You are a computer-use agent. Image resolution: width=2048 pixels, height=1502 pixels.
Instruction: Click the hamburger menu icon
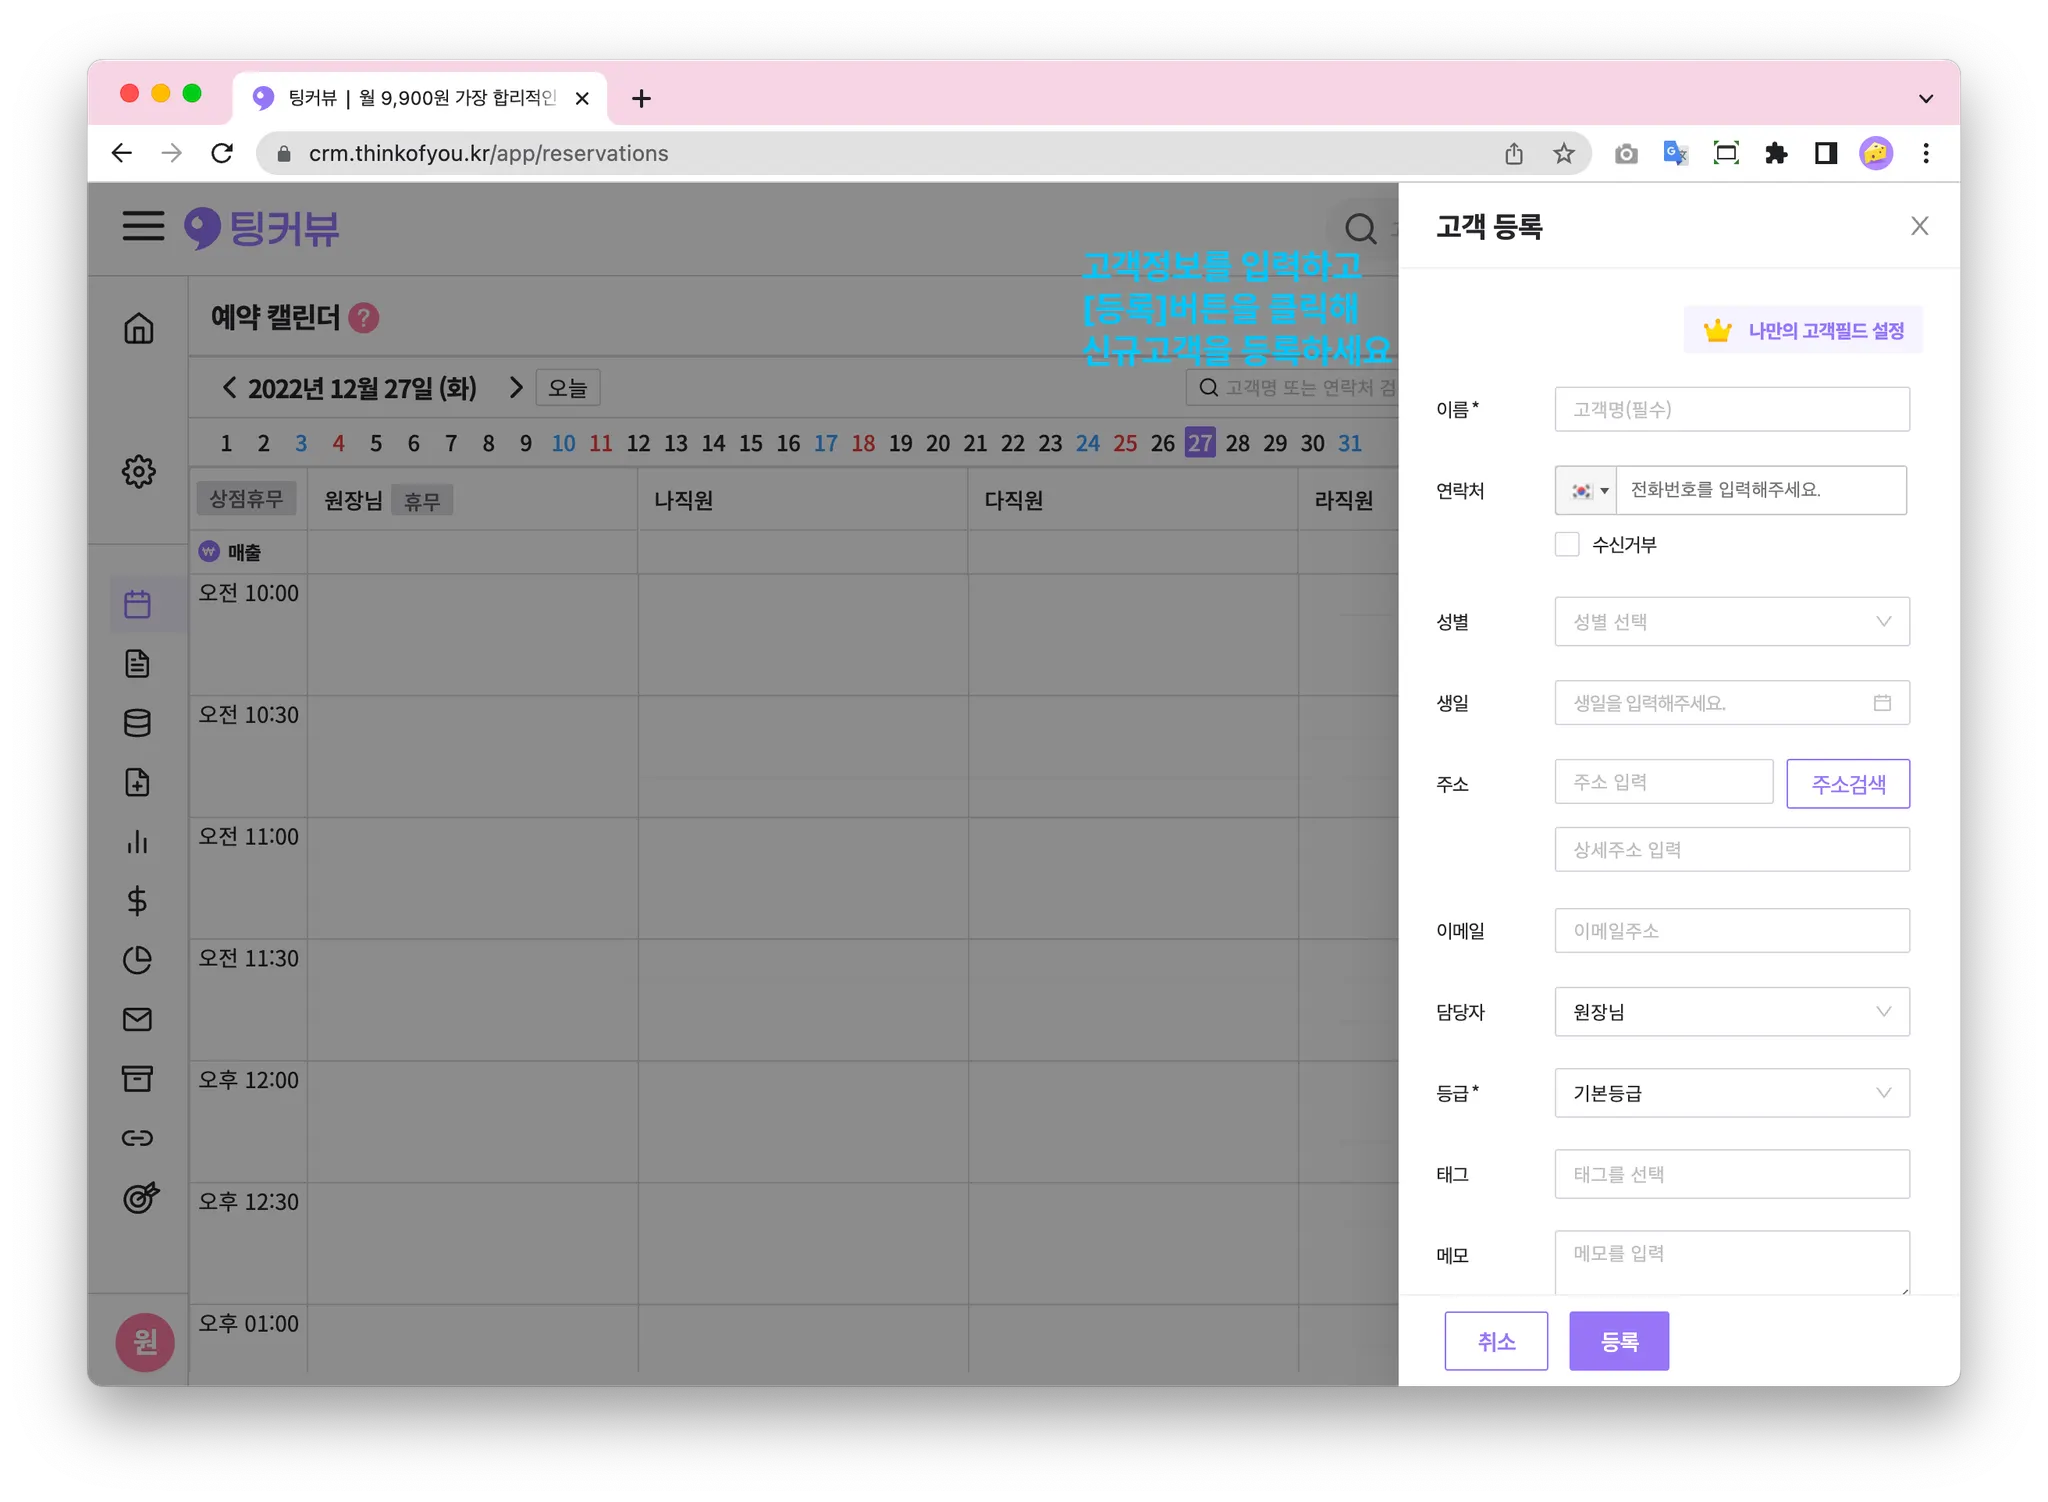143,226
